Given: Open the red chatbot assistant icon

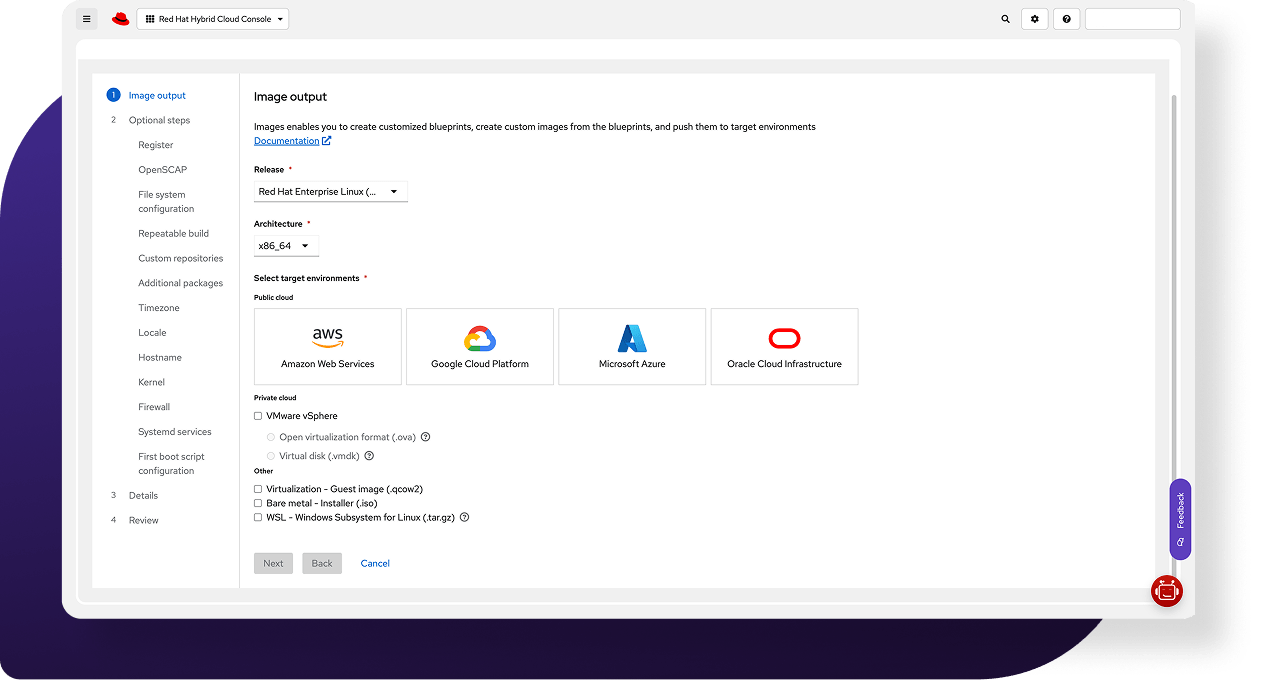Looking at the screenshot, I should [x=1166, y=591].
